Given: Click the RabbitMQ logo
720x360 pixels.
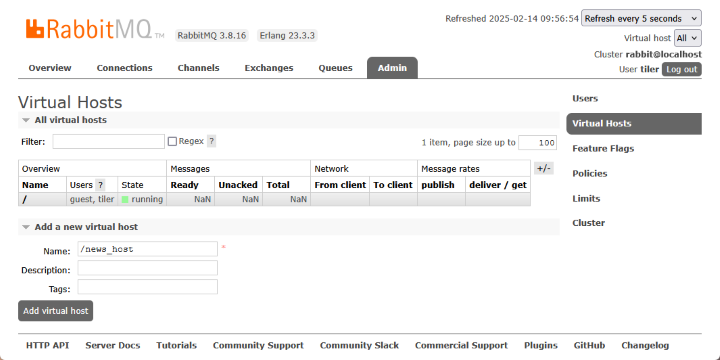Looking at the screenshot, I should (x=95, y=29).
